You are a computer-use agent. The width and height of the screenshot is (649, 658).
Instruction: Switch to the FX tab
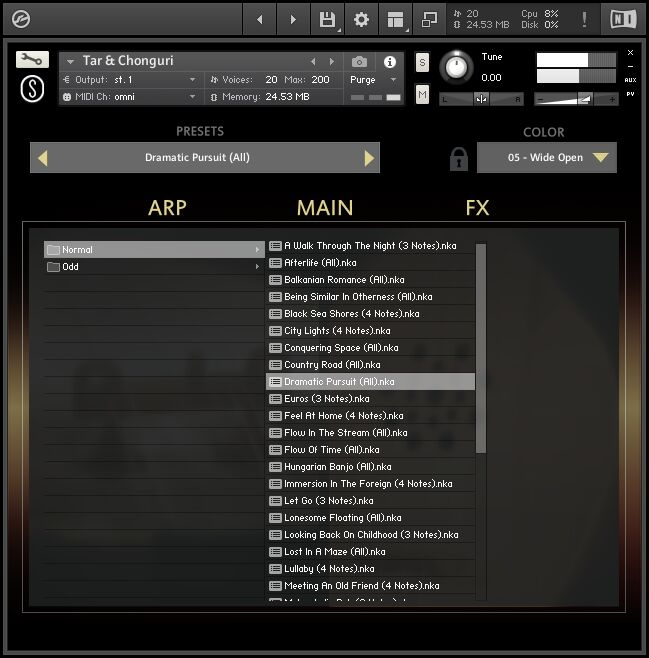click(477, 208)
